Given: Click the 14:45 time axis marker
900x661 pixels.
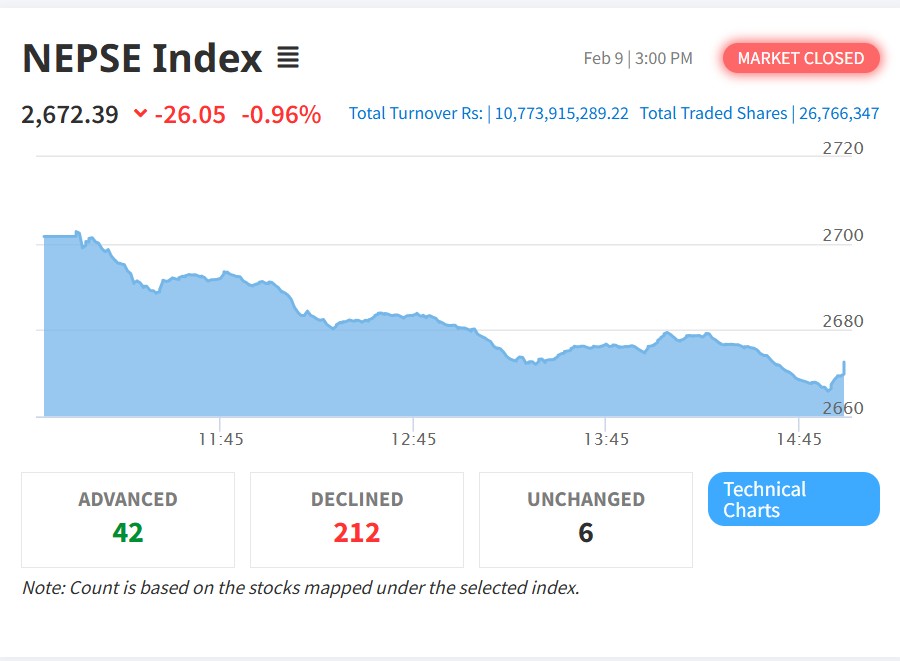Looking at the screenshot, I should click(x=798, y=439).
